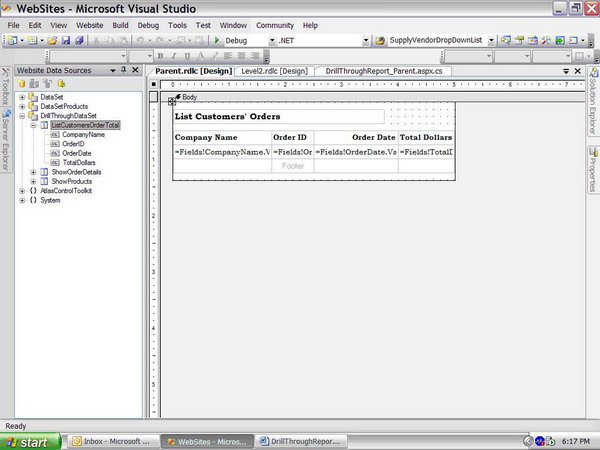
Task: Save the current file with floppy icon
Action: (66, 40)
